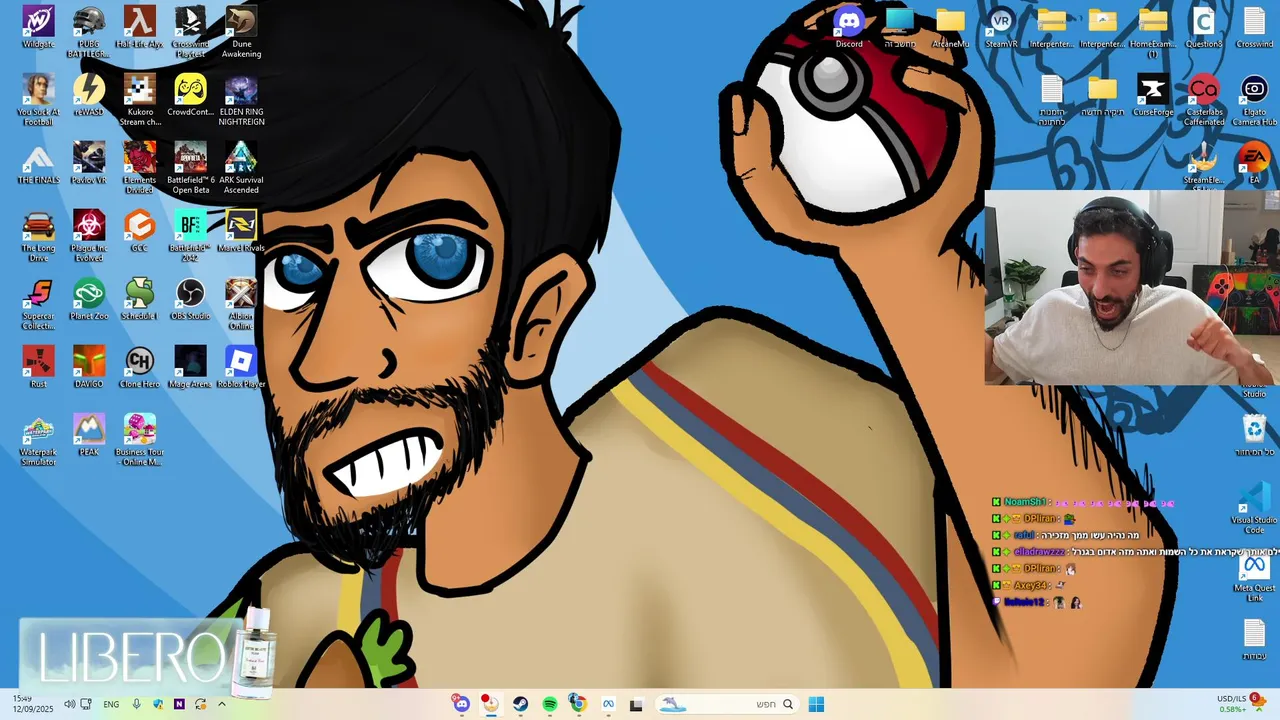This screenshot has height=720, width=1280.
Task: Select the Elgato Camera Hub icon
Action: pyautogui.click(x=1254, y=99)
